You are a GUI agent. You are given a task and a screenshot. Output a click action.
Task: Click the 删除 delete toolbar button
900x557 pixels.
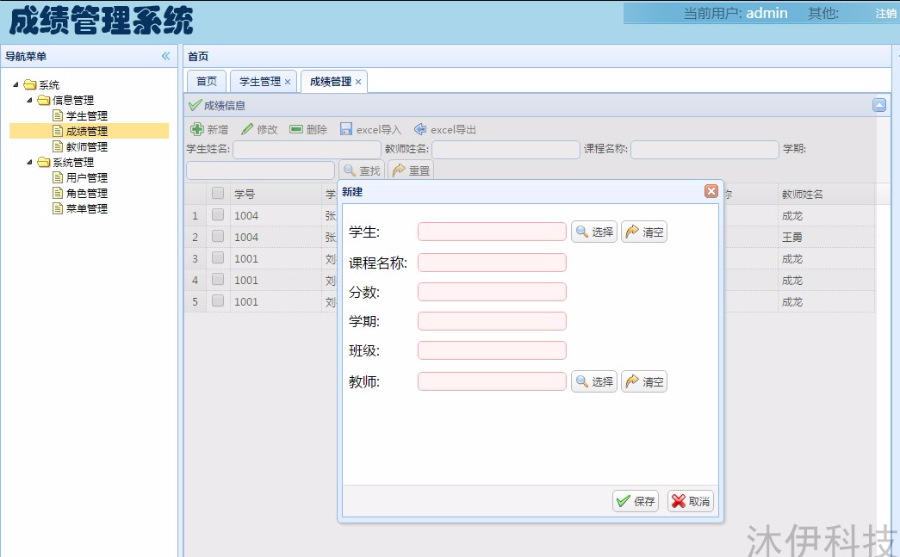tap(308, 129)
